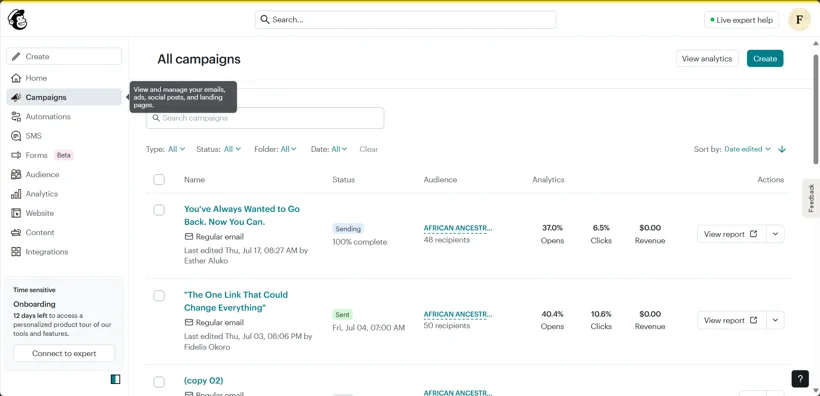The image size is (820, 396).
Task: Click the audience link for the 50-recipients campaign
Action: tap(458, 314)
